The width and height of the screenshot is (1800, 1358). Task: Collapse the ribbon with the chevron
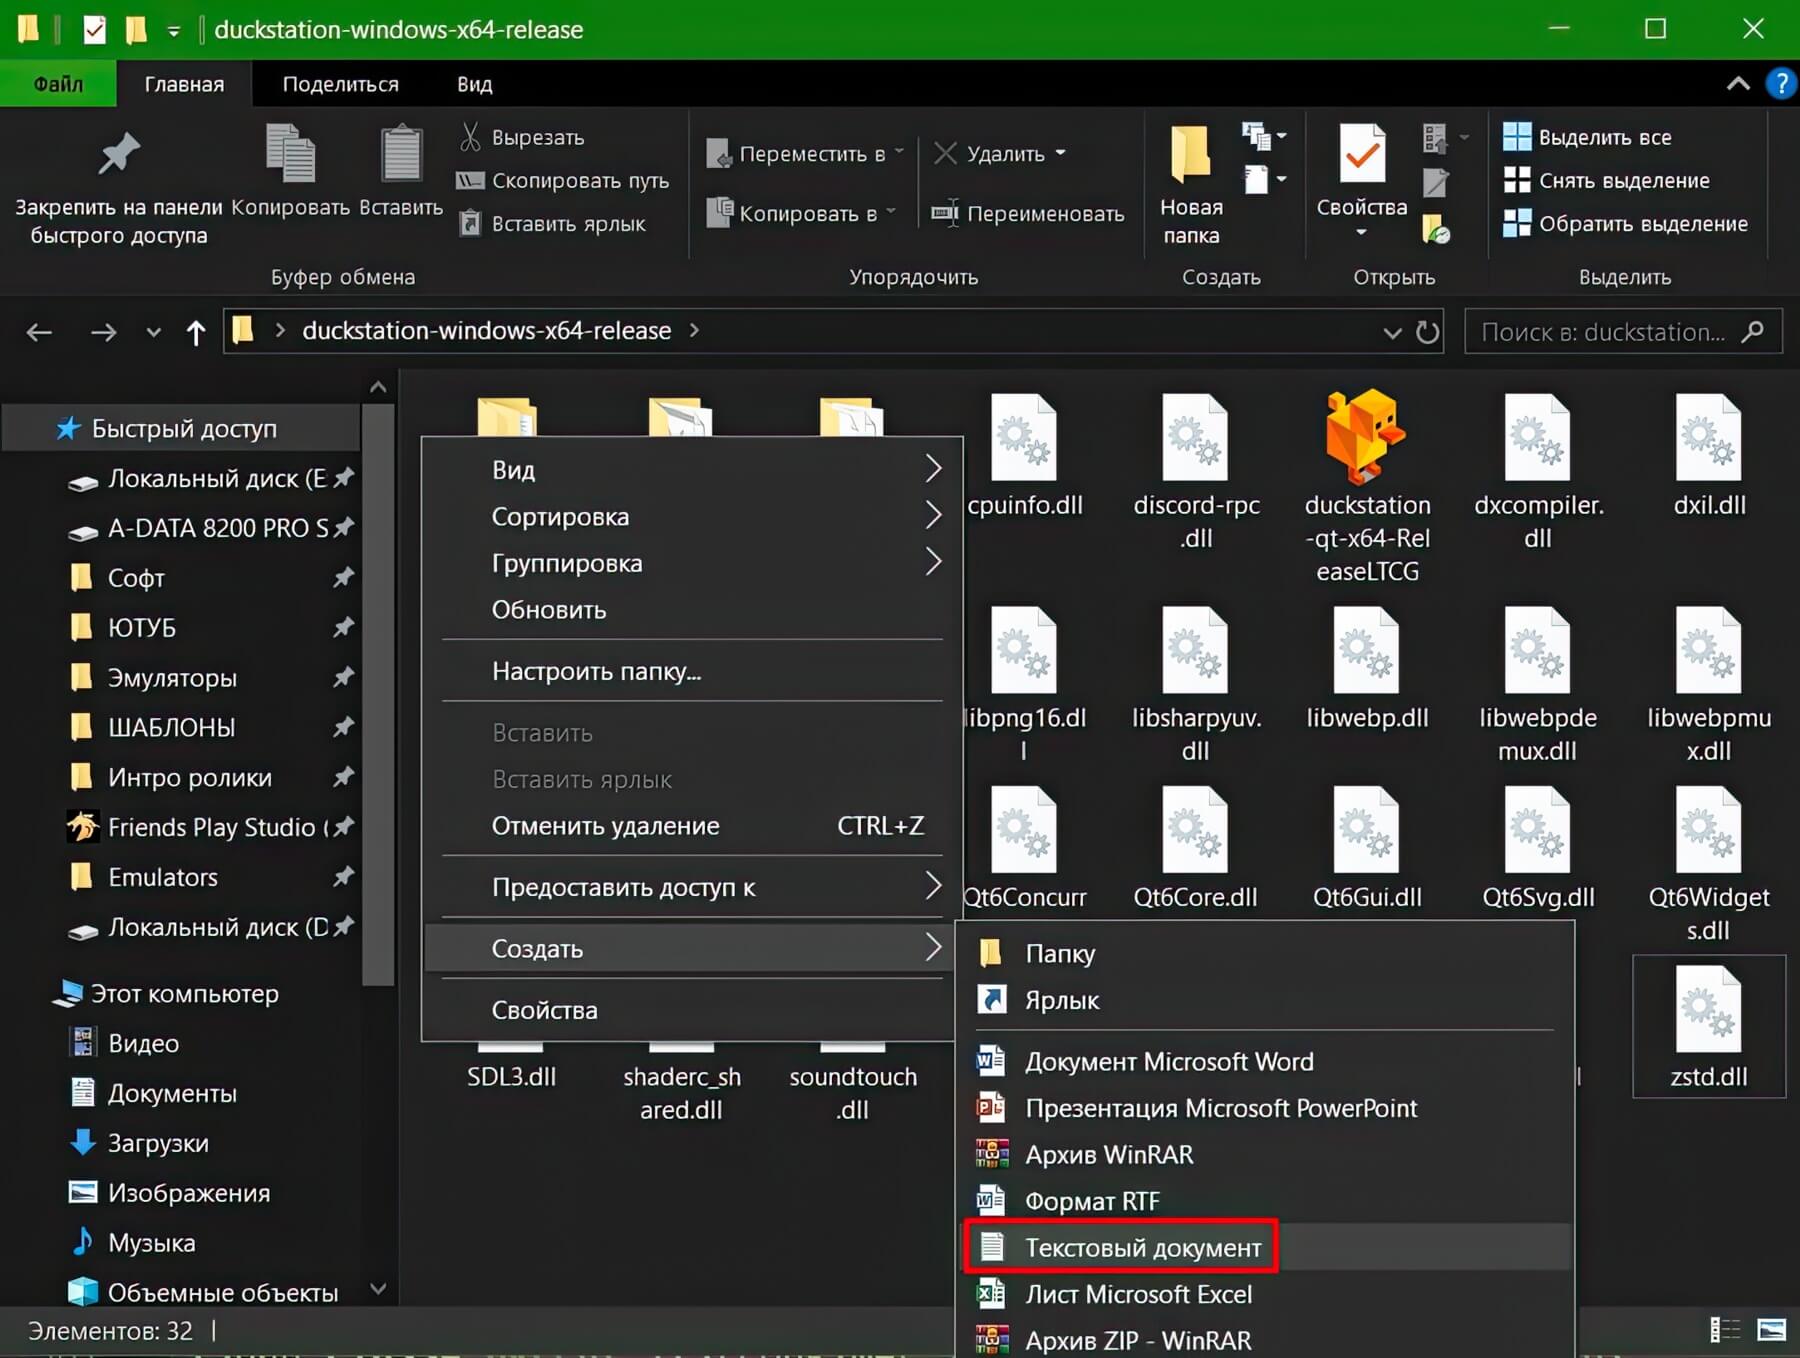tap(1738, 84)
